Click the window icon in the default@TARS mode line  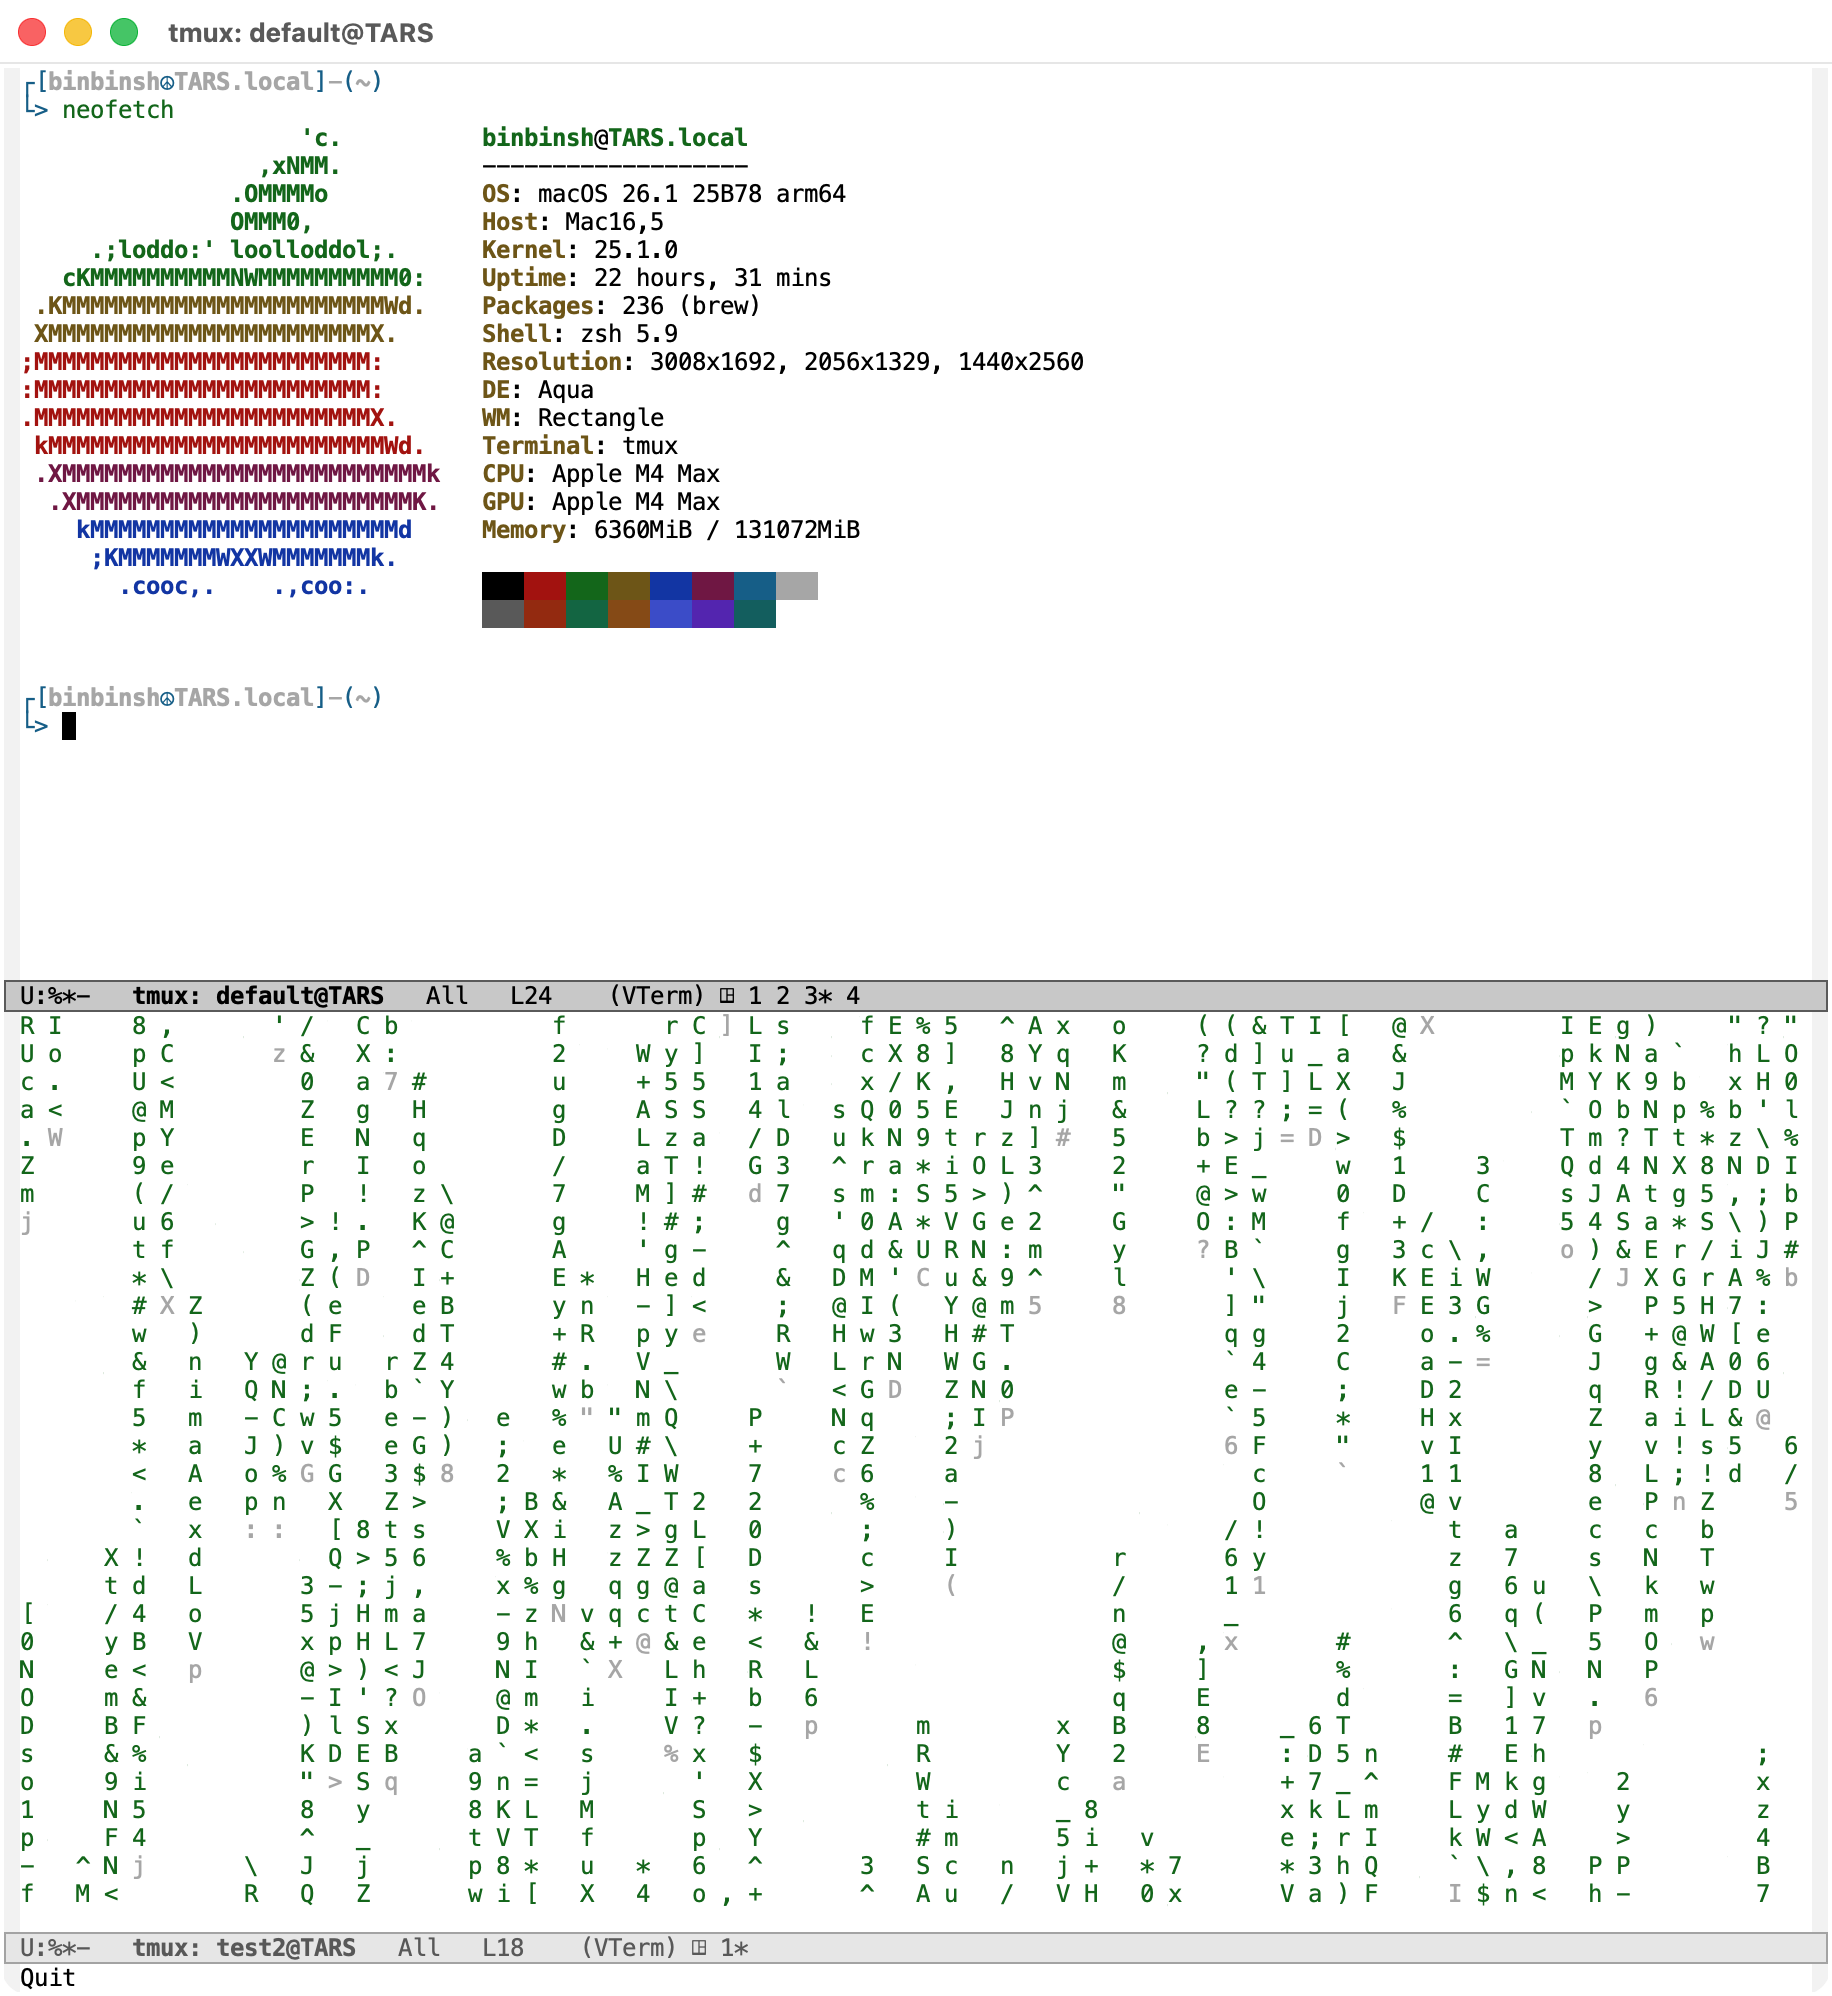tap(727, 996)
